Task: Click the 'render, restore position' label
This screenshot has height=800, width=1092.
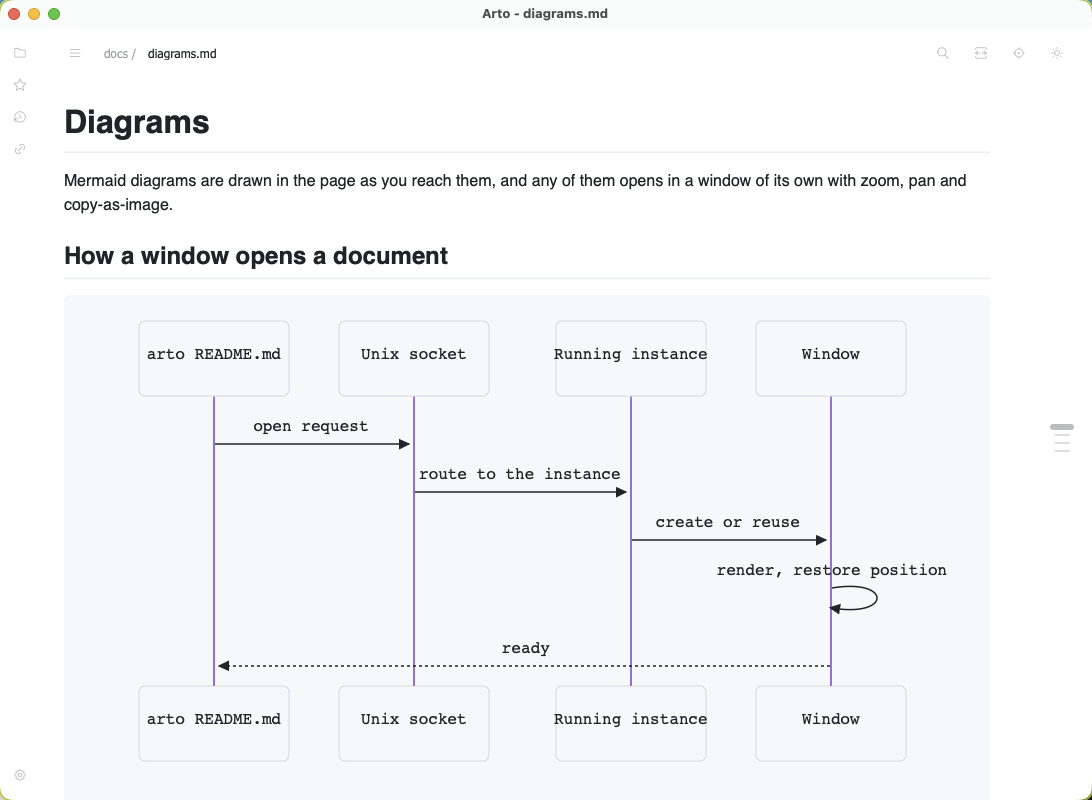Action: [x=832, y=570]
